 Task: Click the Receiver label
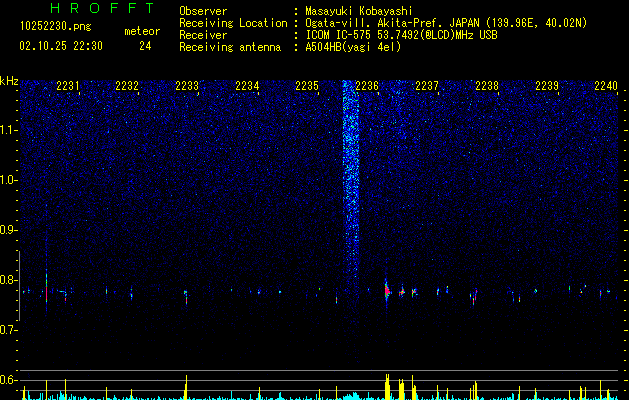[x=203, y=35]
